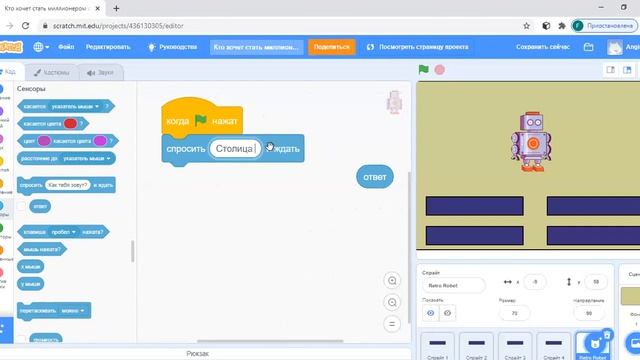Switch to large stage layout icon

coord(627,70)
